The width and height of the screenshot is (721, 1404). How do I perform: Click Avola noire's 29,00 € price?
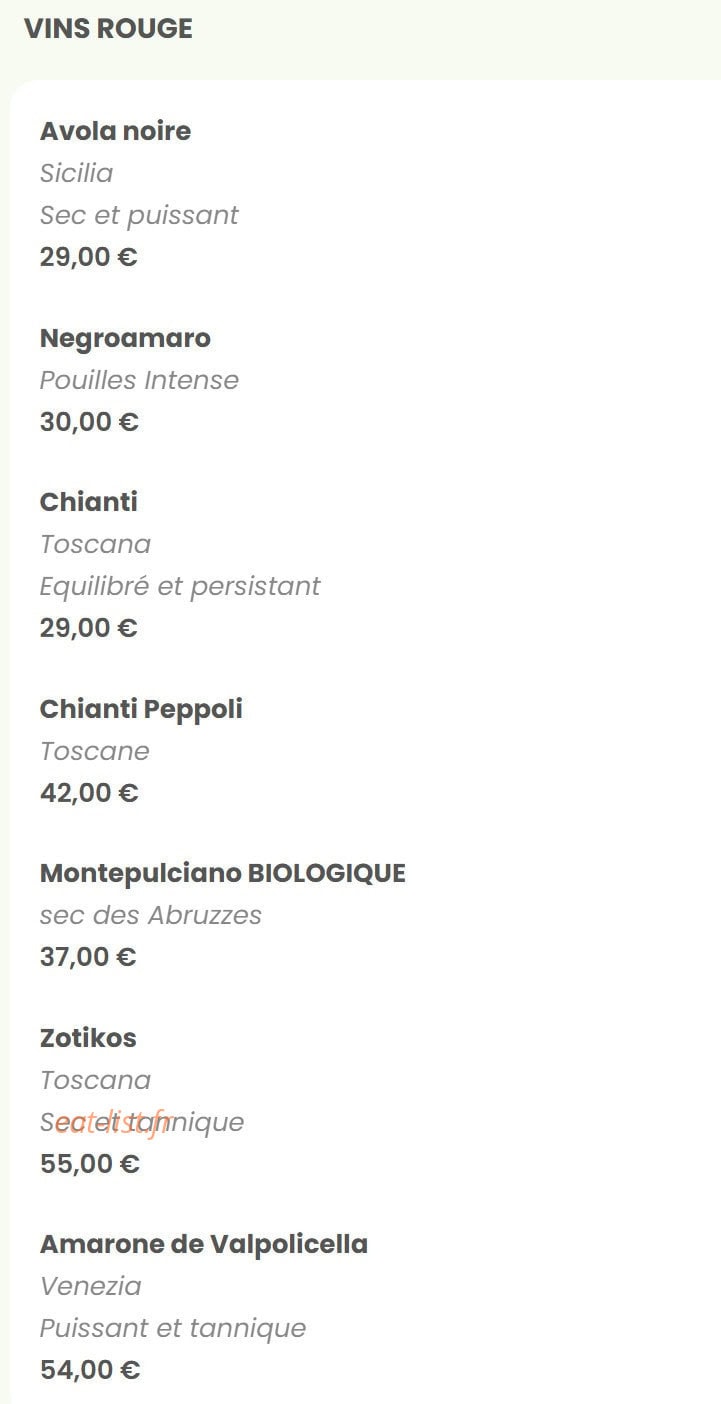point(89,257)
